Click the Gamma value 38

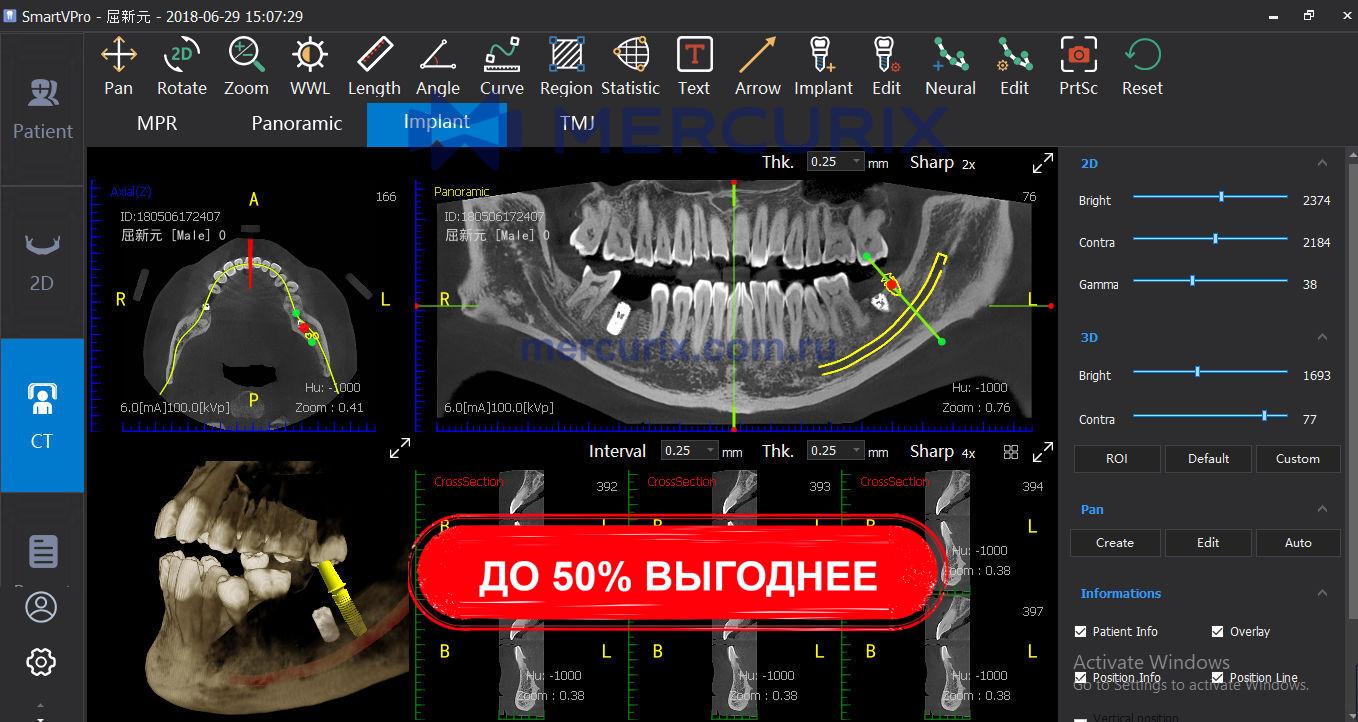[1310, 284]
